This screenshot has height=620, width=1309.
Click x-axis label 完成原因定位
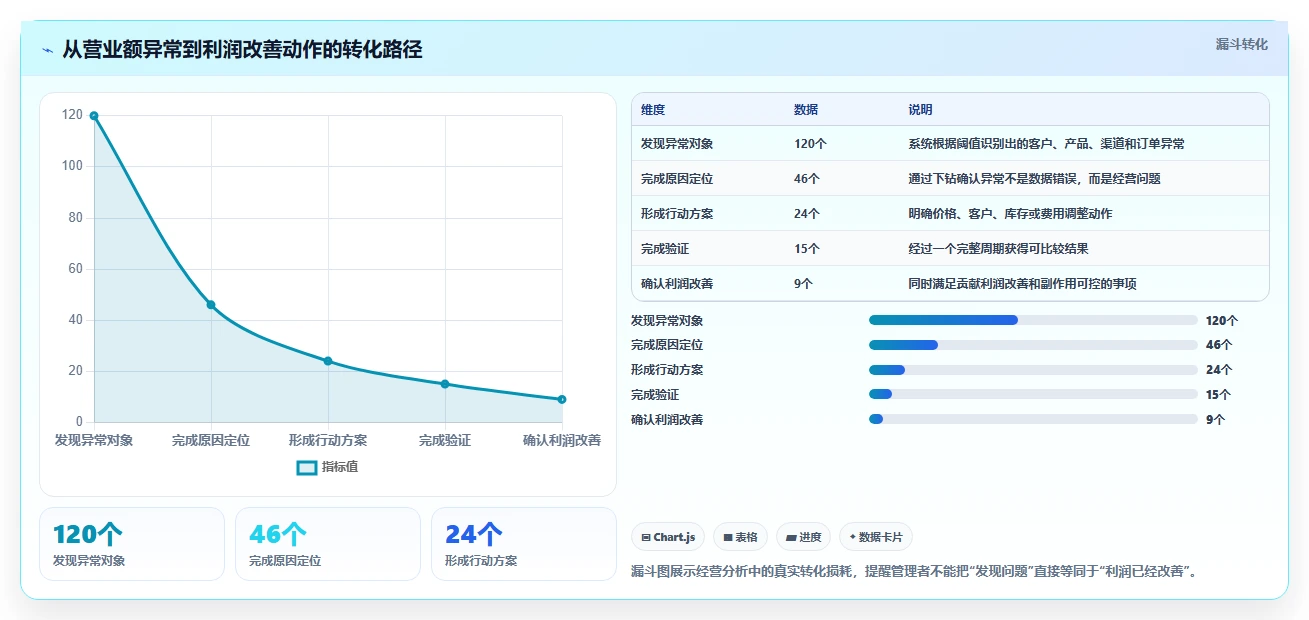coord(211,440)
